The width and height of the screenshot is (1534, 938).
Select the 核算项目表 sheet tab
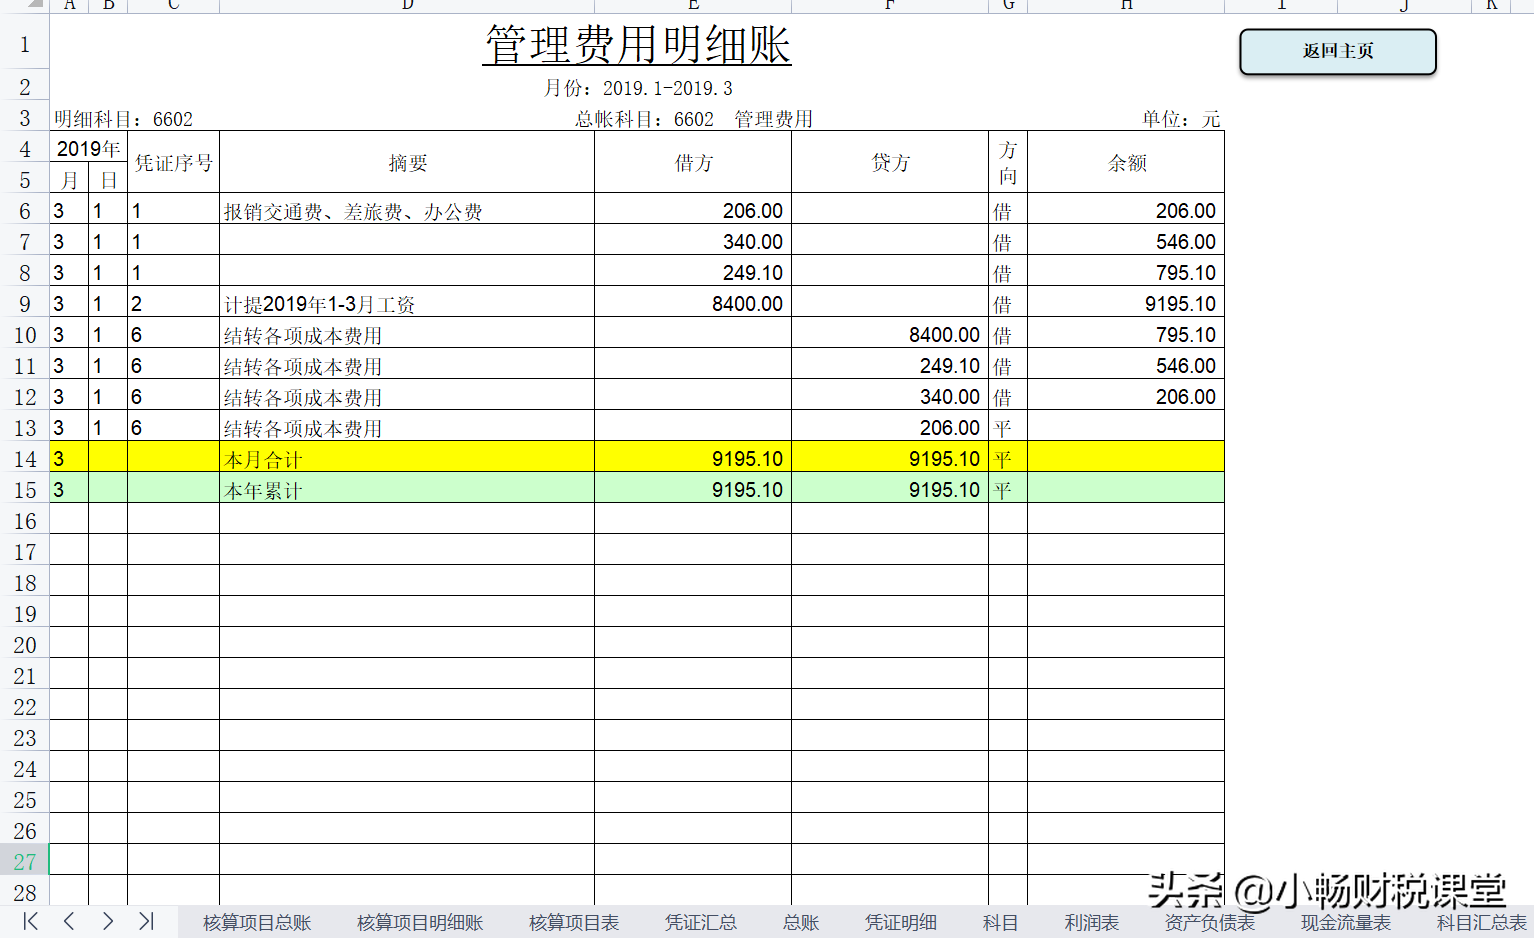[x=573, y=923]
